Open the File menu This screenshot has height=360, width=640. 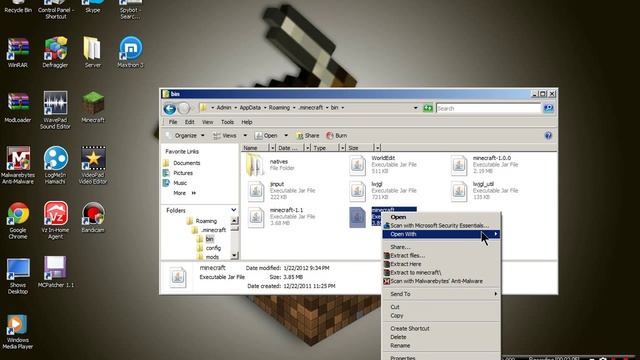[173, 122]
